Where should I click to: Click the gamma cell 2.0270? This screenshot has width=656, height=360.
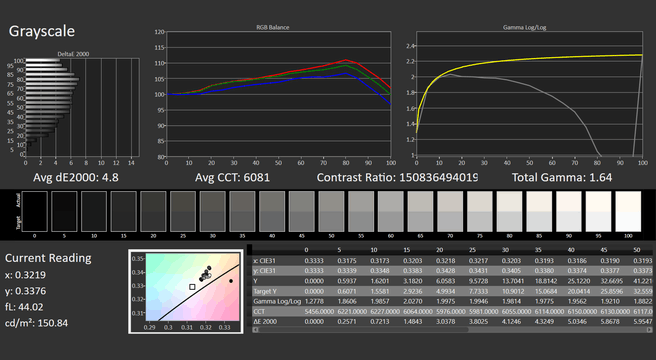413,301
